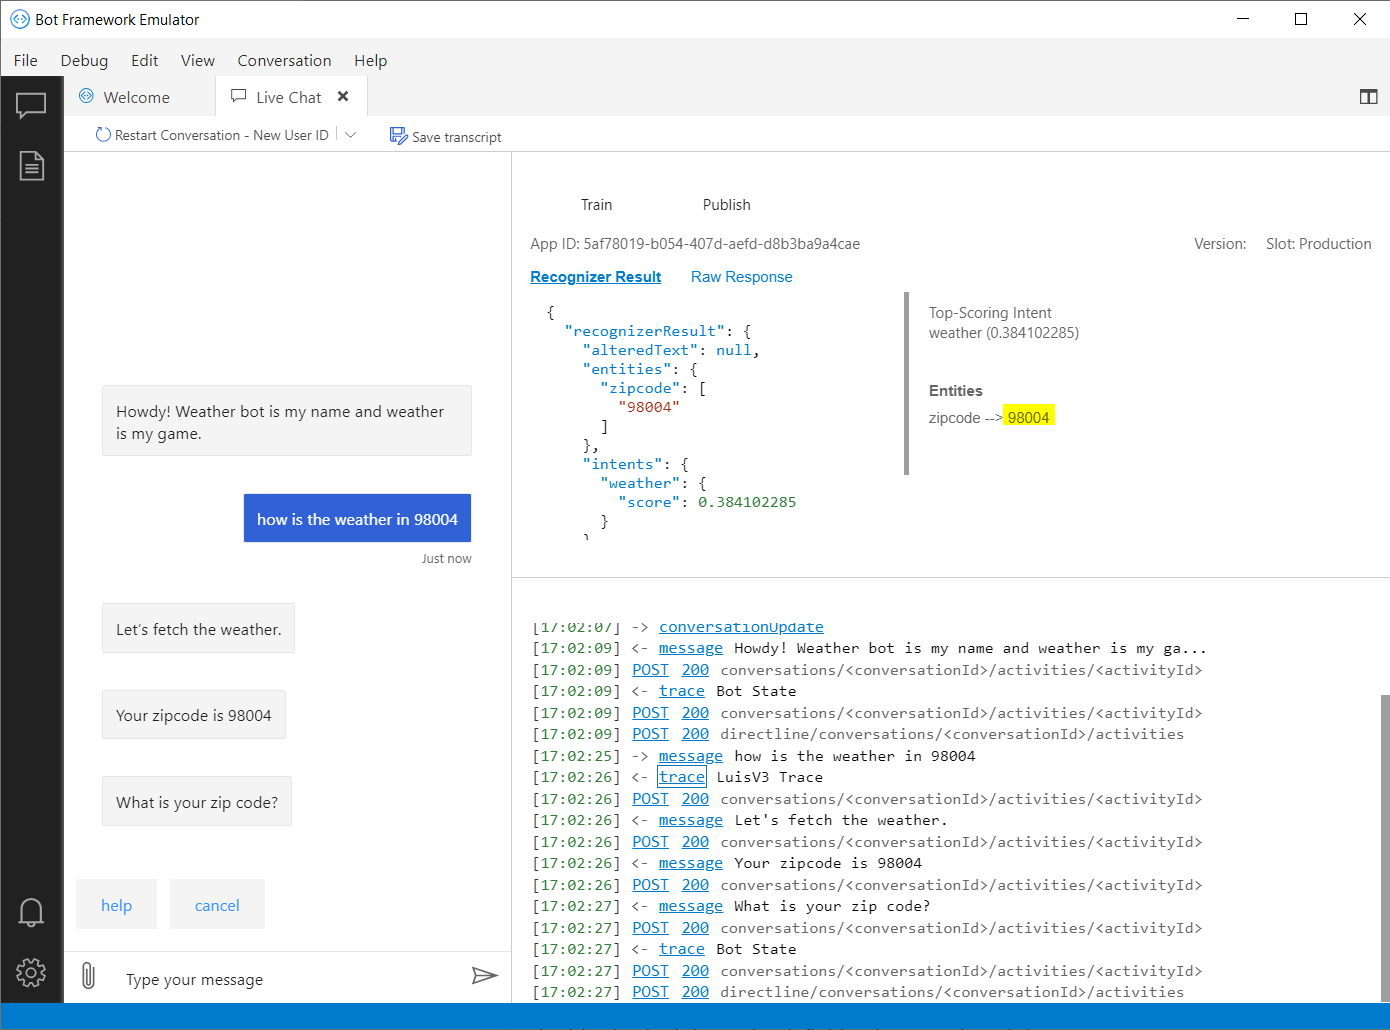Restart conversation using the circular refresh icon

tap(103, 134)
